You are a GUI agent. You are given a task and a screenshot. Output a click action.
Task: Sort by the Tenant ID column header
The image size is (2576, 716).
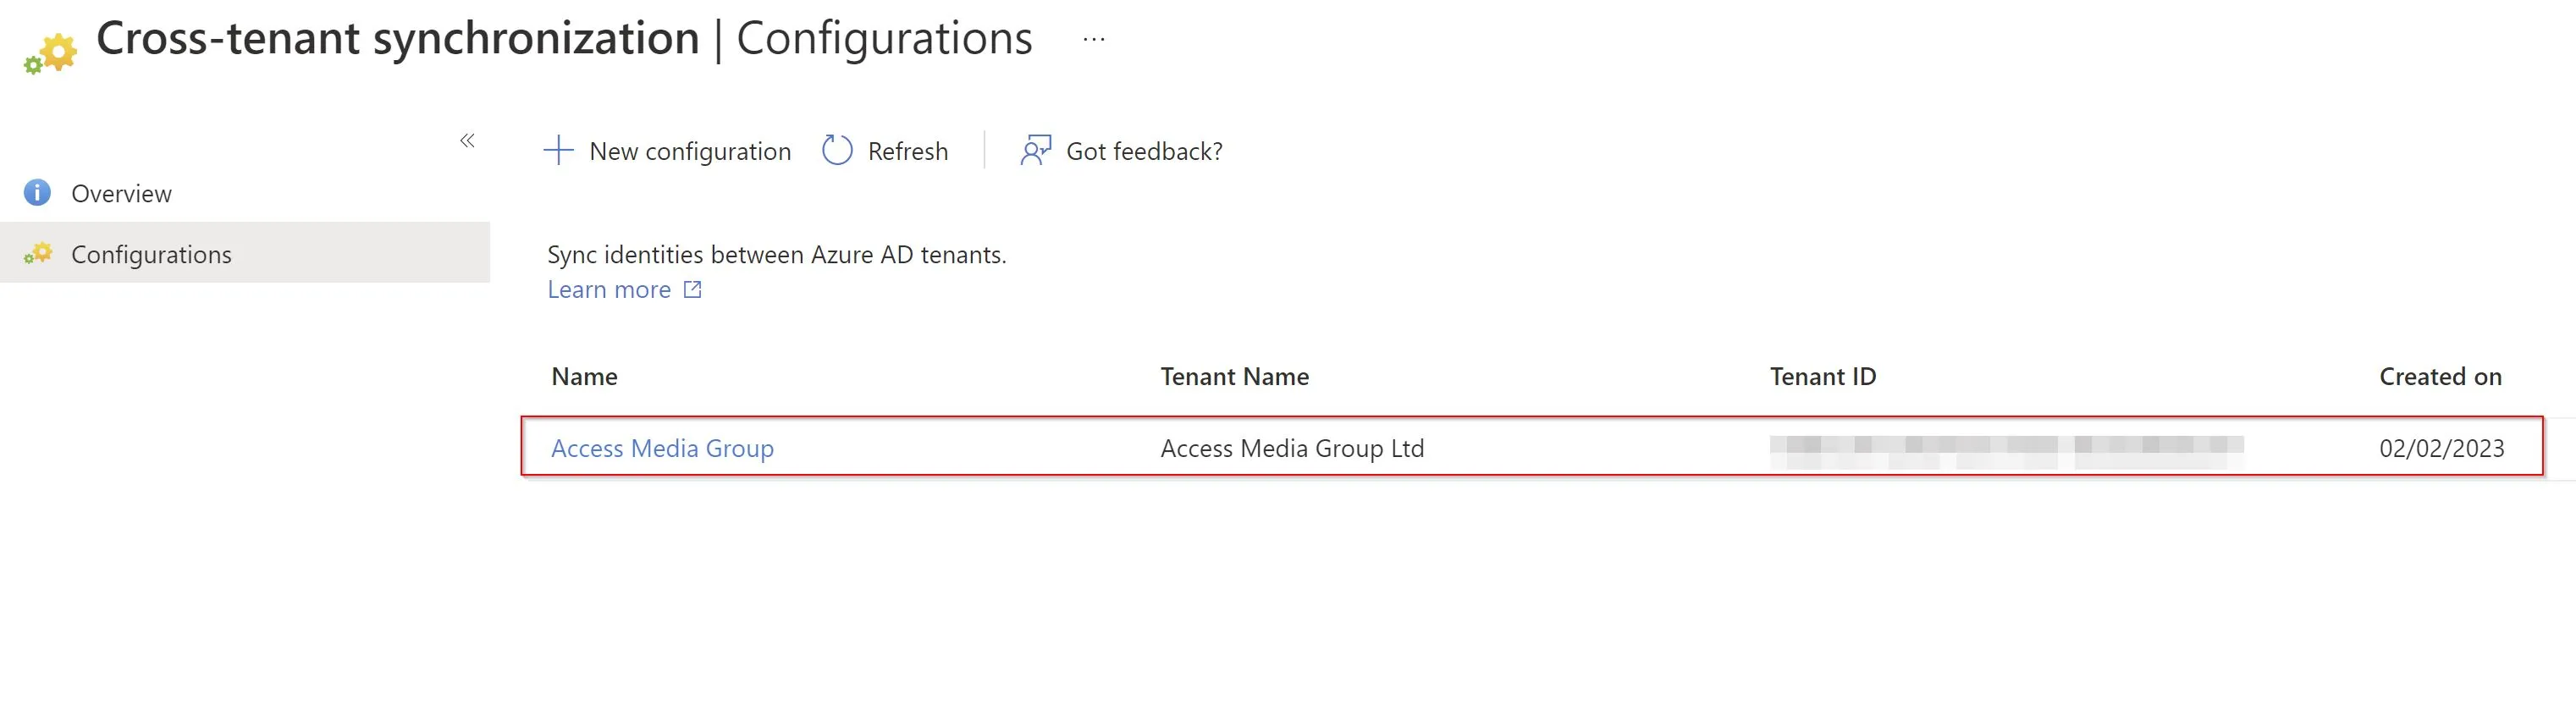click(1822, 377)
